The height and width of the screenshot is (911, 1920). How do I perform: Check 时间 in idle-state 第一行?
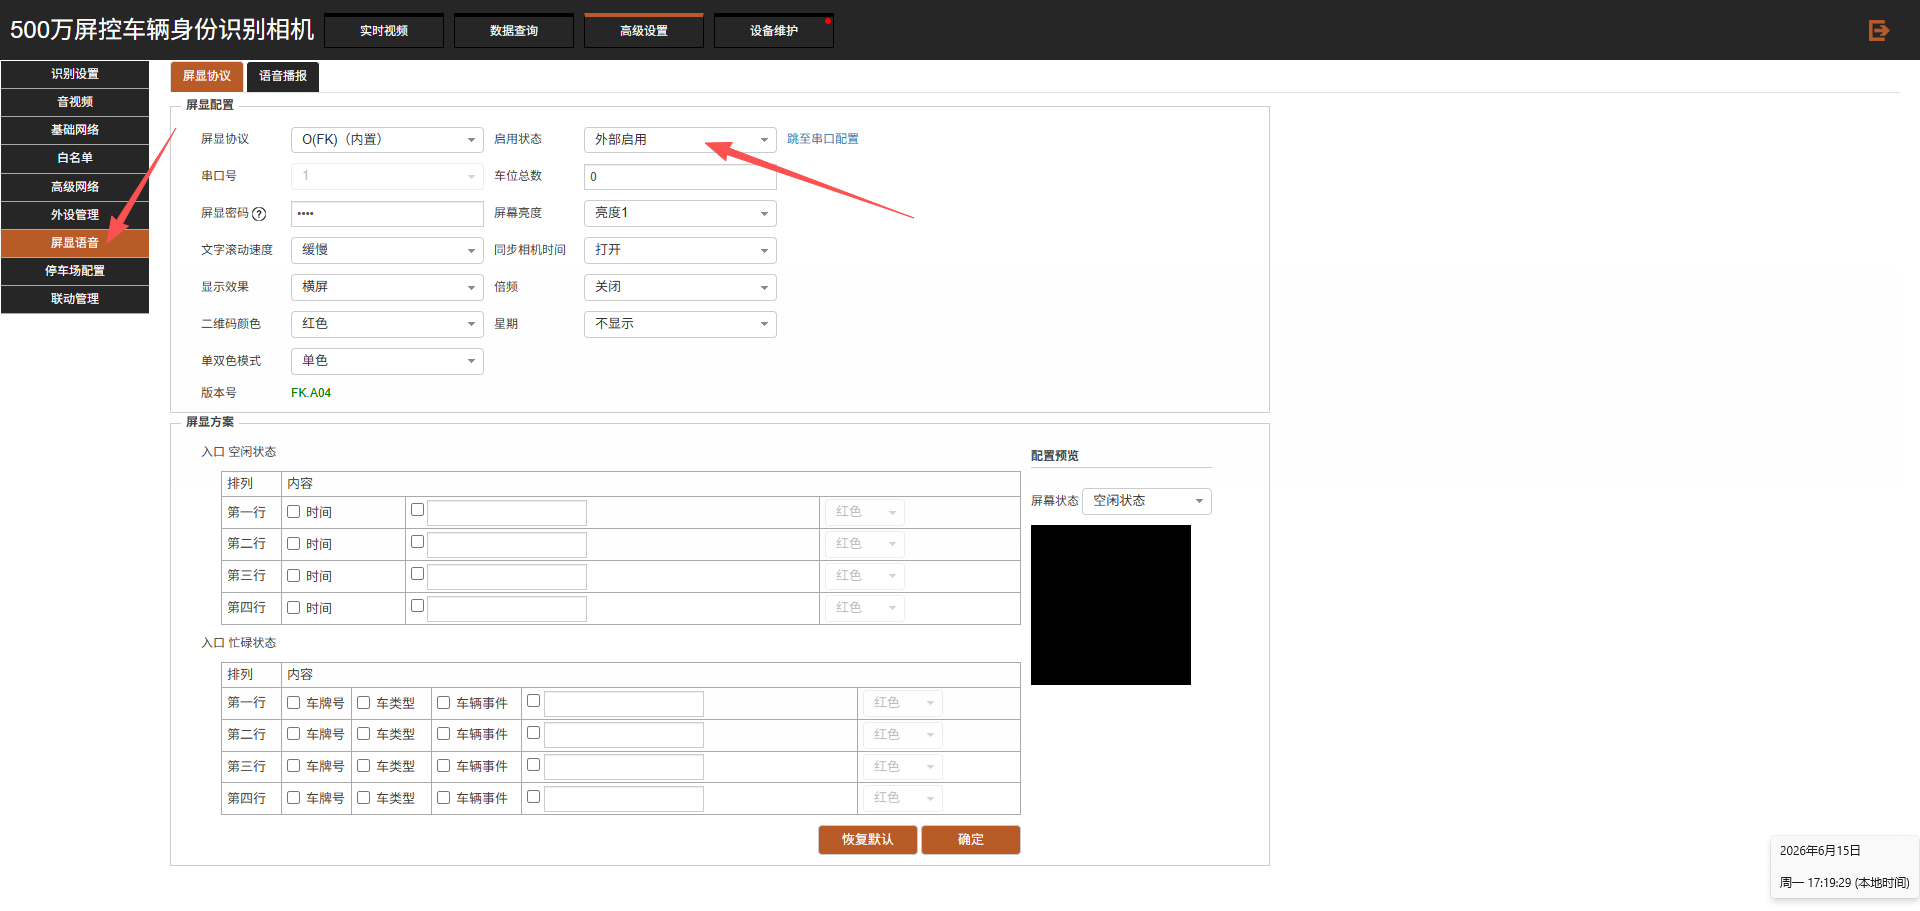[294, 512]
